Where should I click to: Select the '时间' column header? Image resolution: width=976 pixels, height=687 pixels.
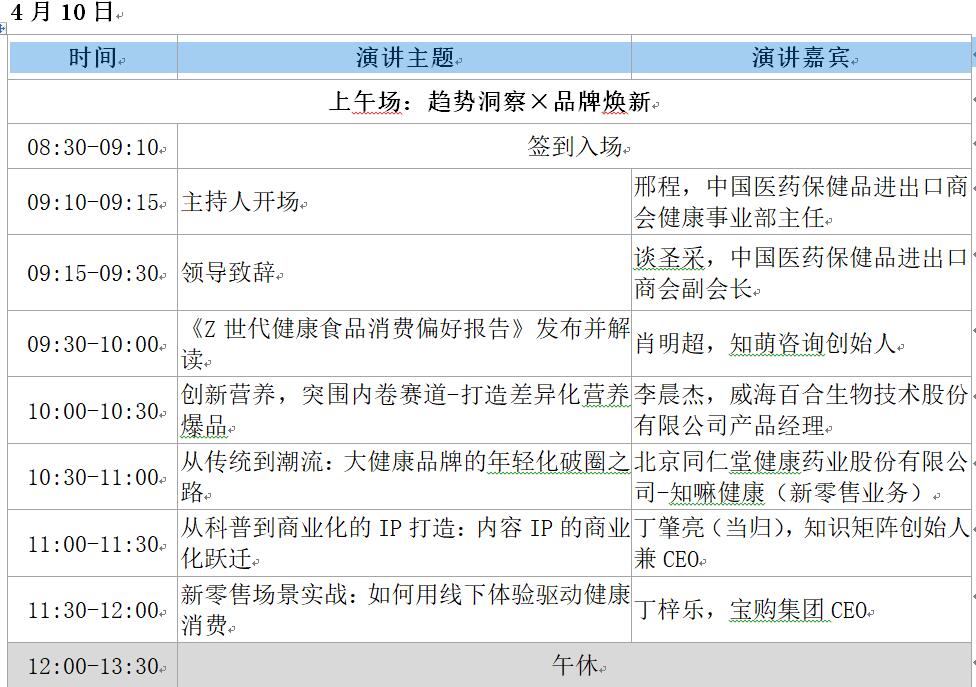(93, 57)
